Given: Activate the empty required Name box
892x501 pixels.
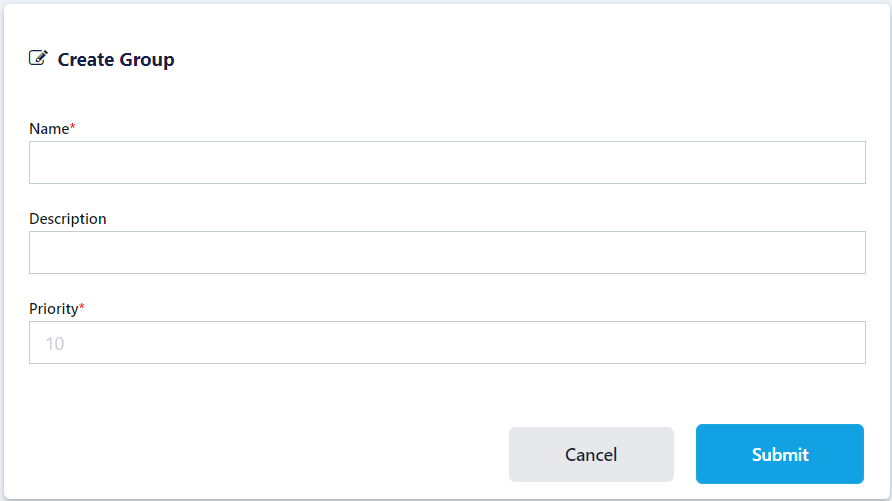Looking at the screenshot, I should pyautogui.click(x=447, y=162).
